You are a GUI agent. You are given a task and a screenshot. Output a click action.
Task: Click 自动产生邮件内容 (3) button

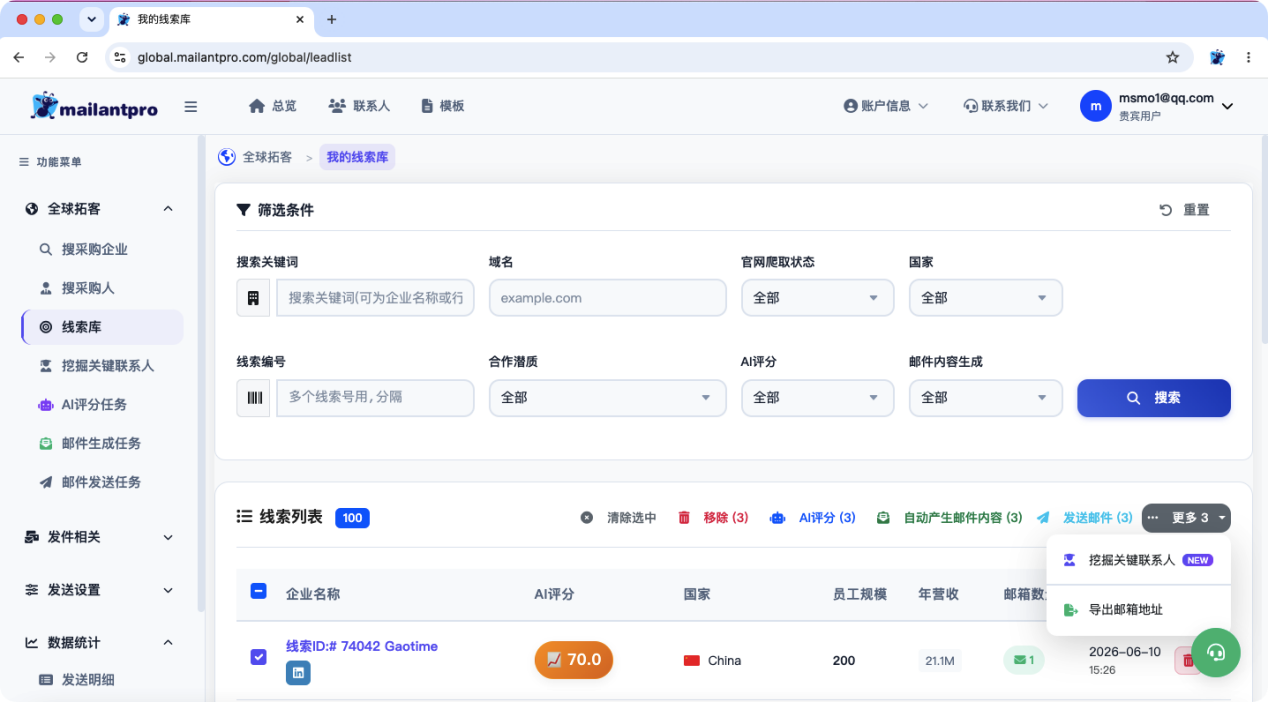click(949, 517)
